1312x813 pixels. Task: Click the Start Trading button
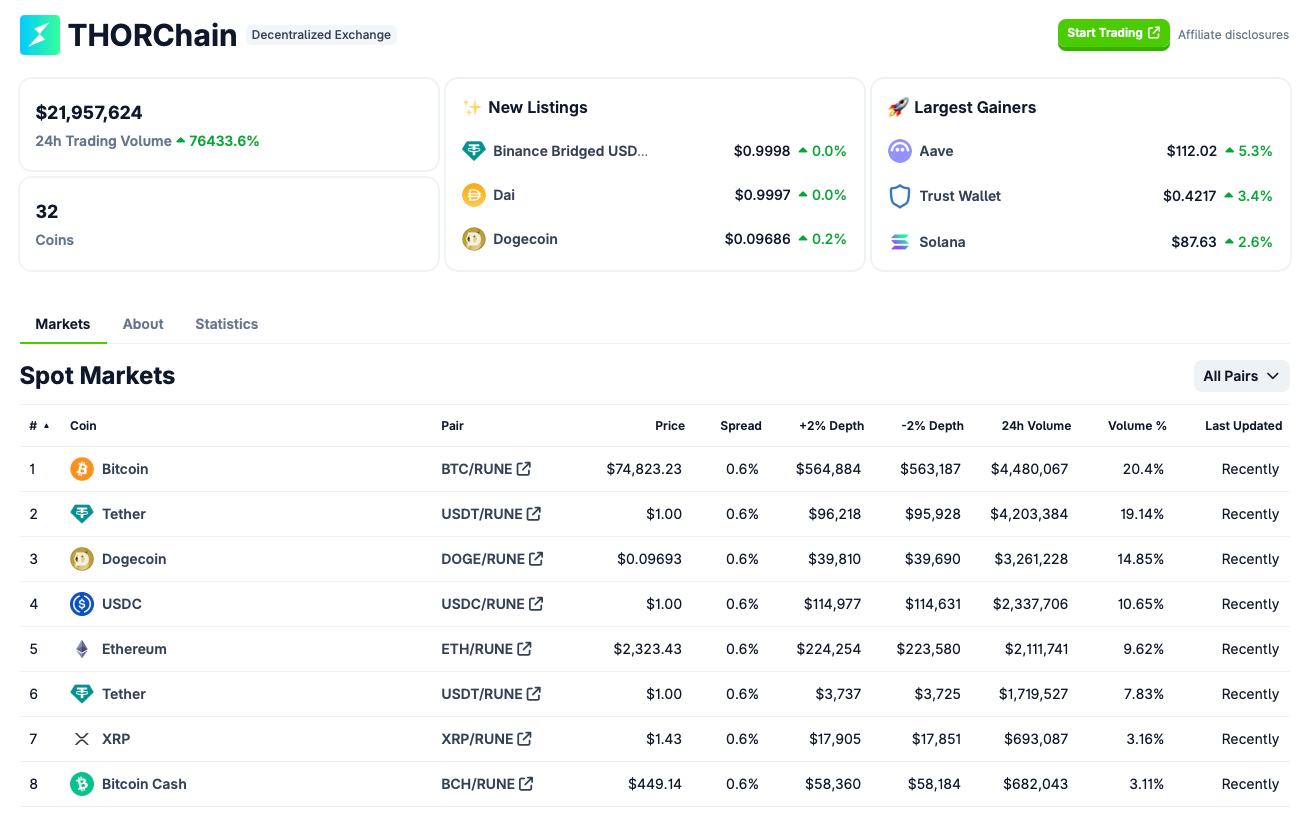[x=1114, y=34]
